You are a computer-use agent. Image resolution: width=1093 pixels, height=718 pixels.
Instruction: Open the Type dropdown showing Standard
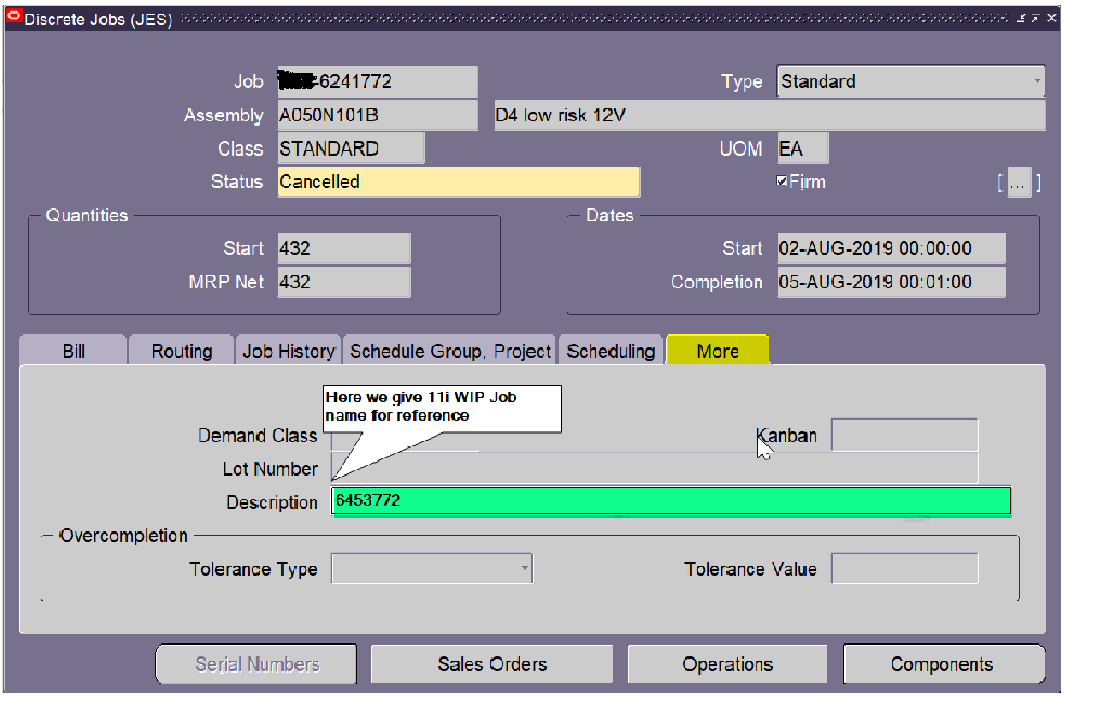(x=1037, y=81)
